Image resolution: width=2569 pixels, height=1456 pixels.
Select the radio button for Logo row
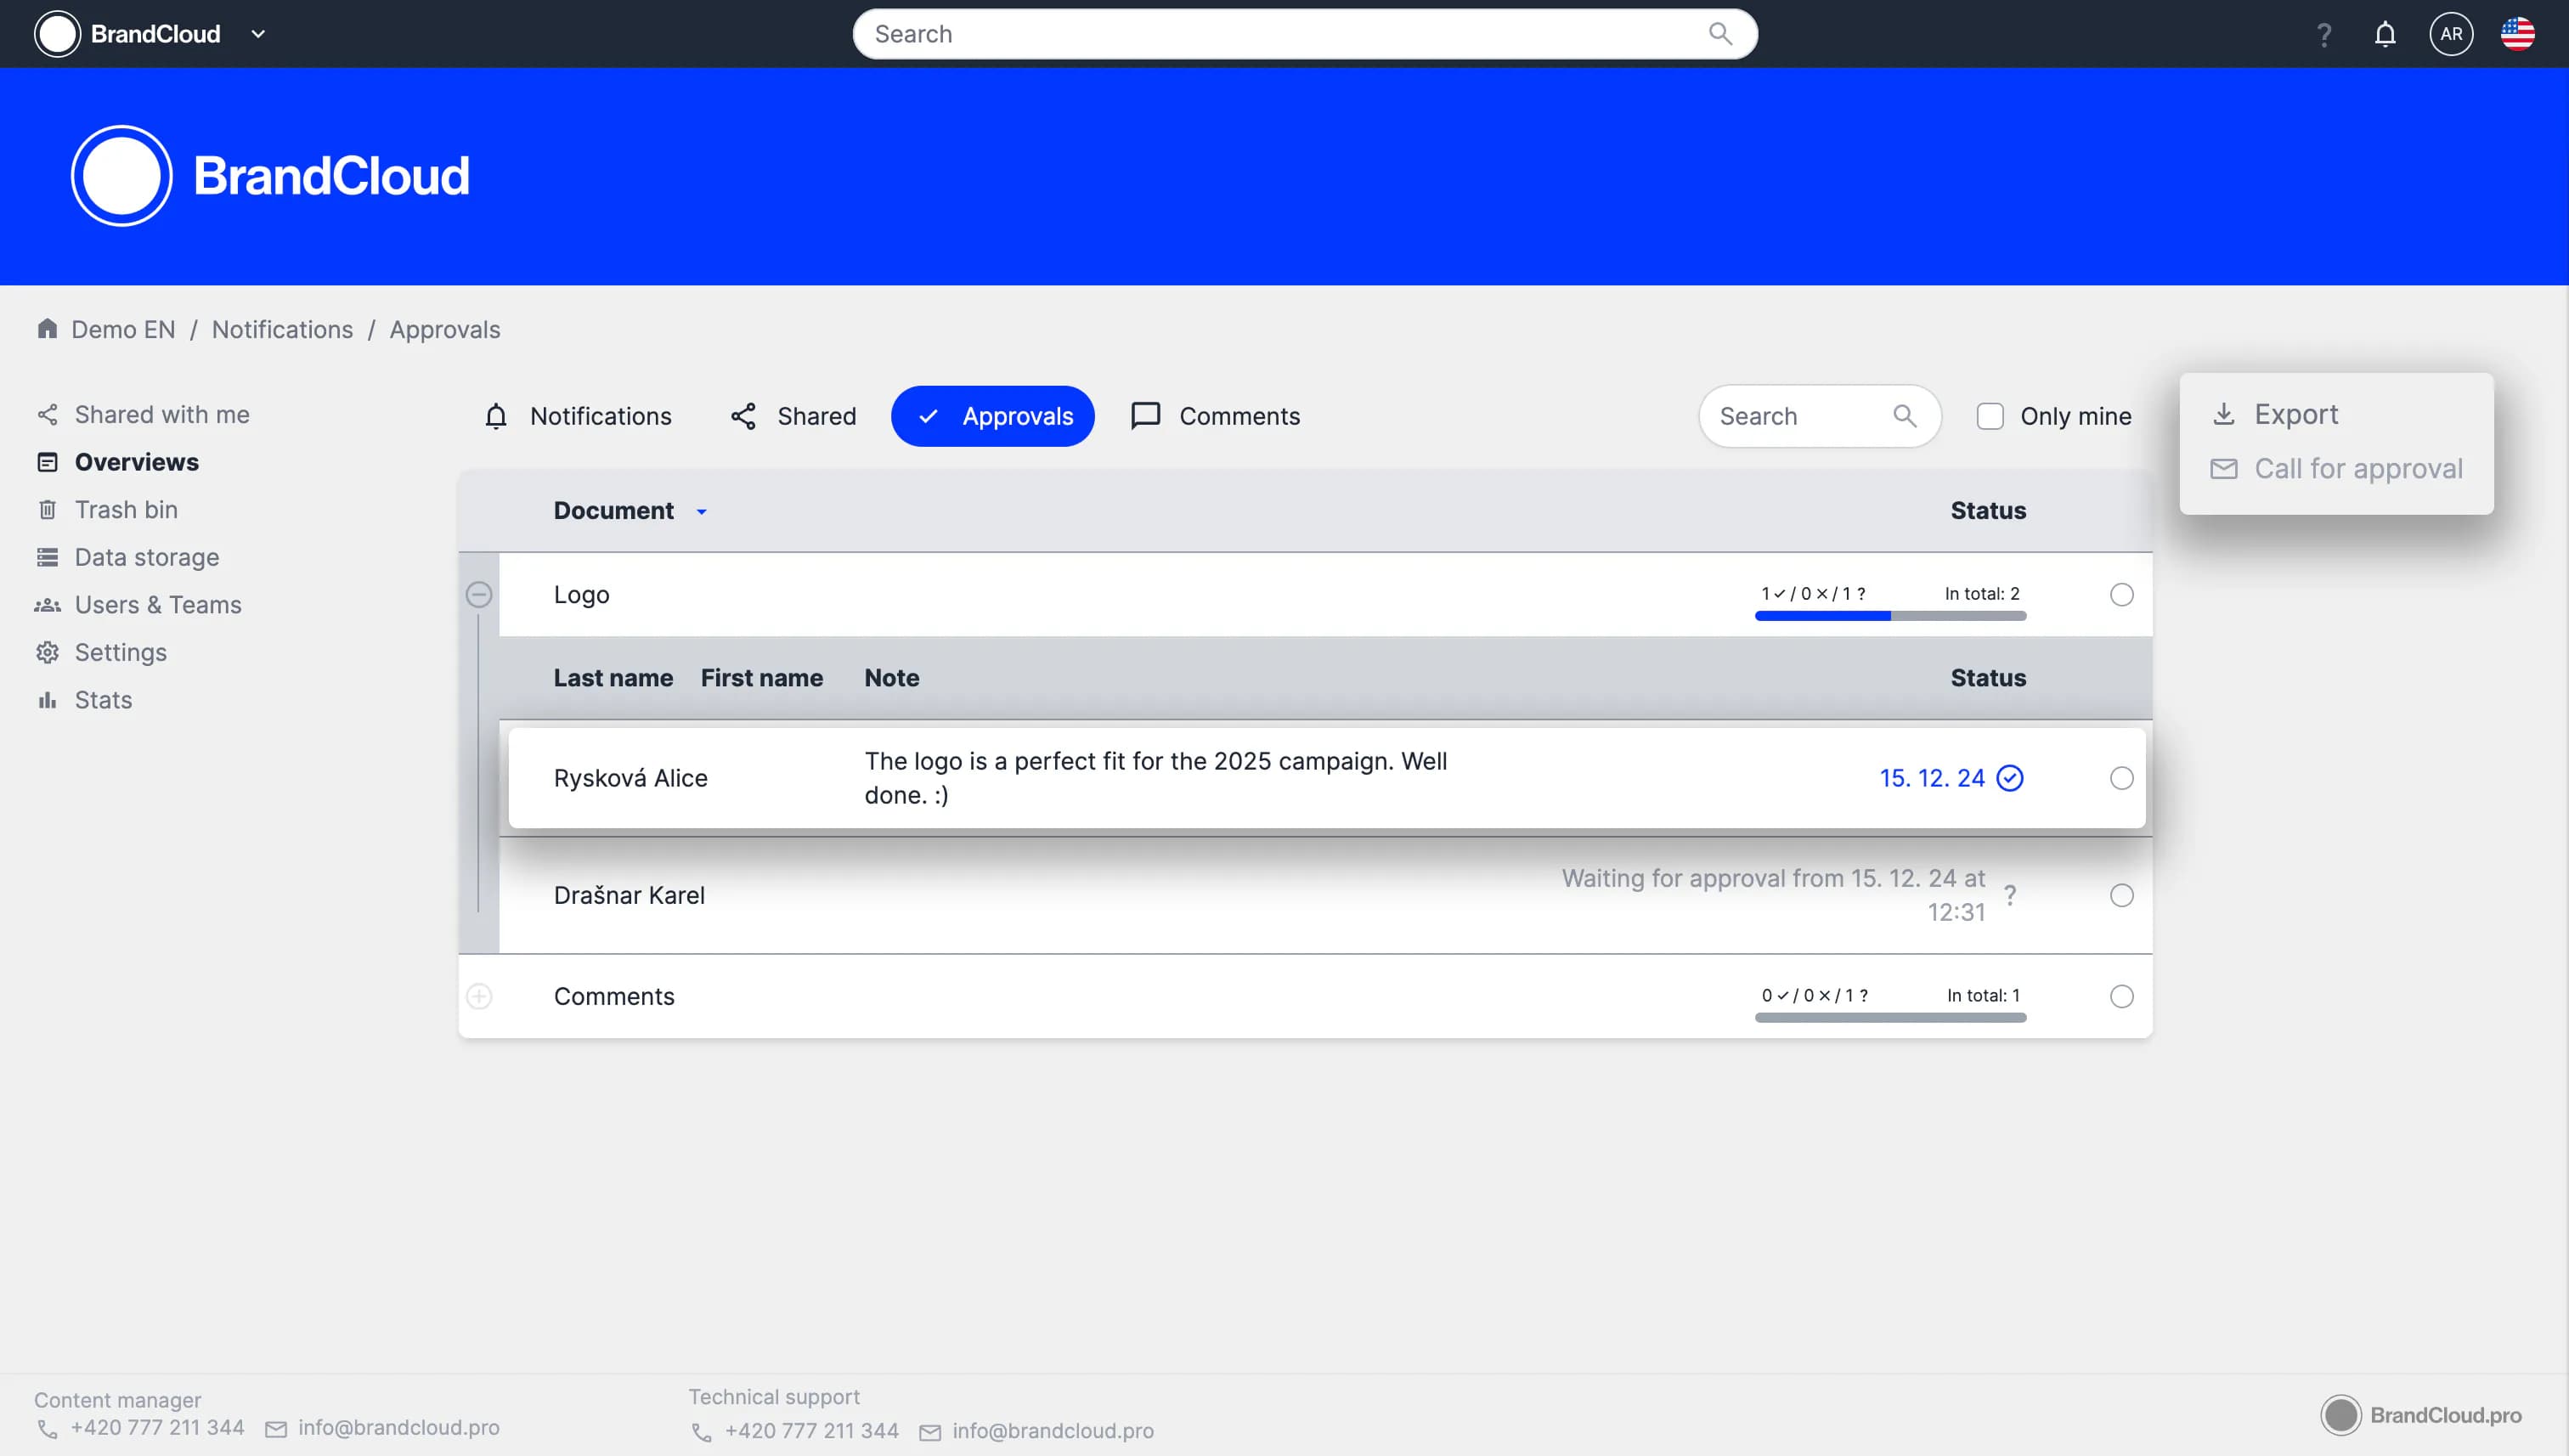(2121, 595)
